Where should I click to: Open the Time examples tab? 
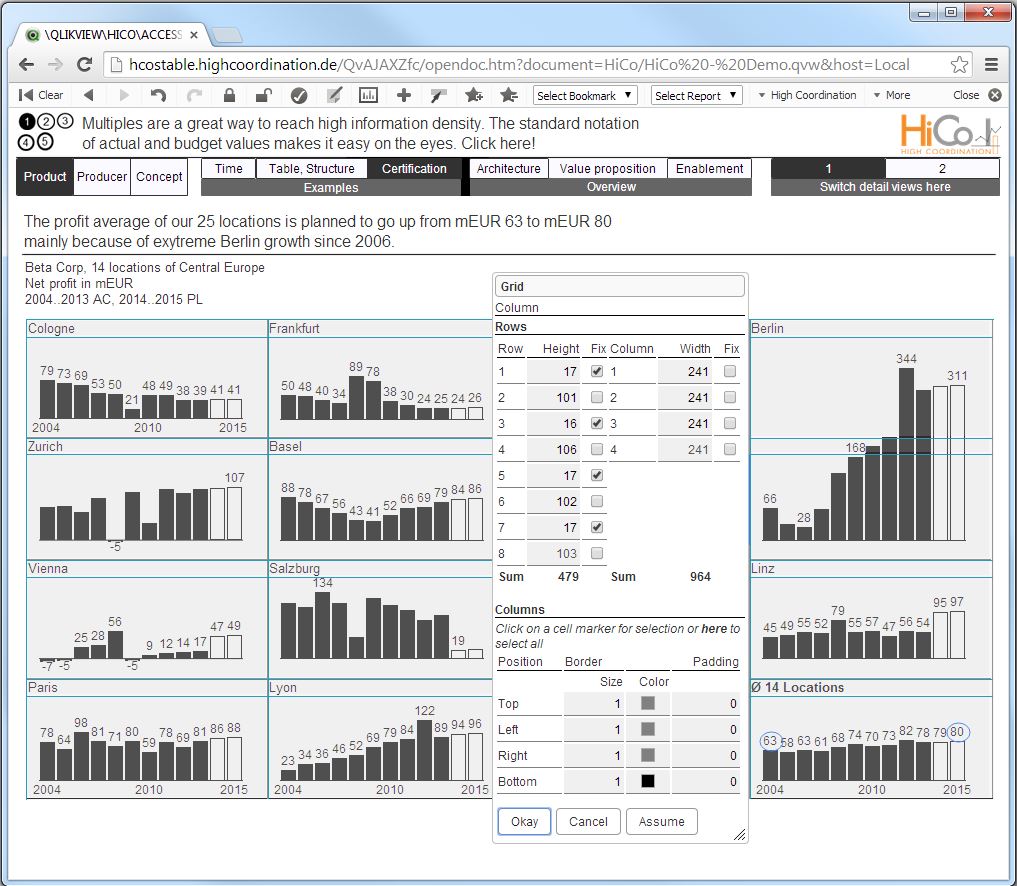228,169
